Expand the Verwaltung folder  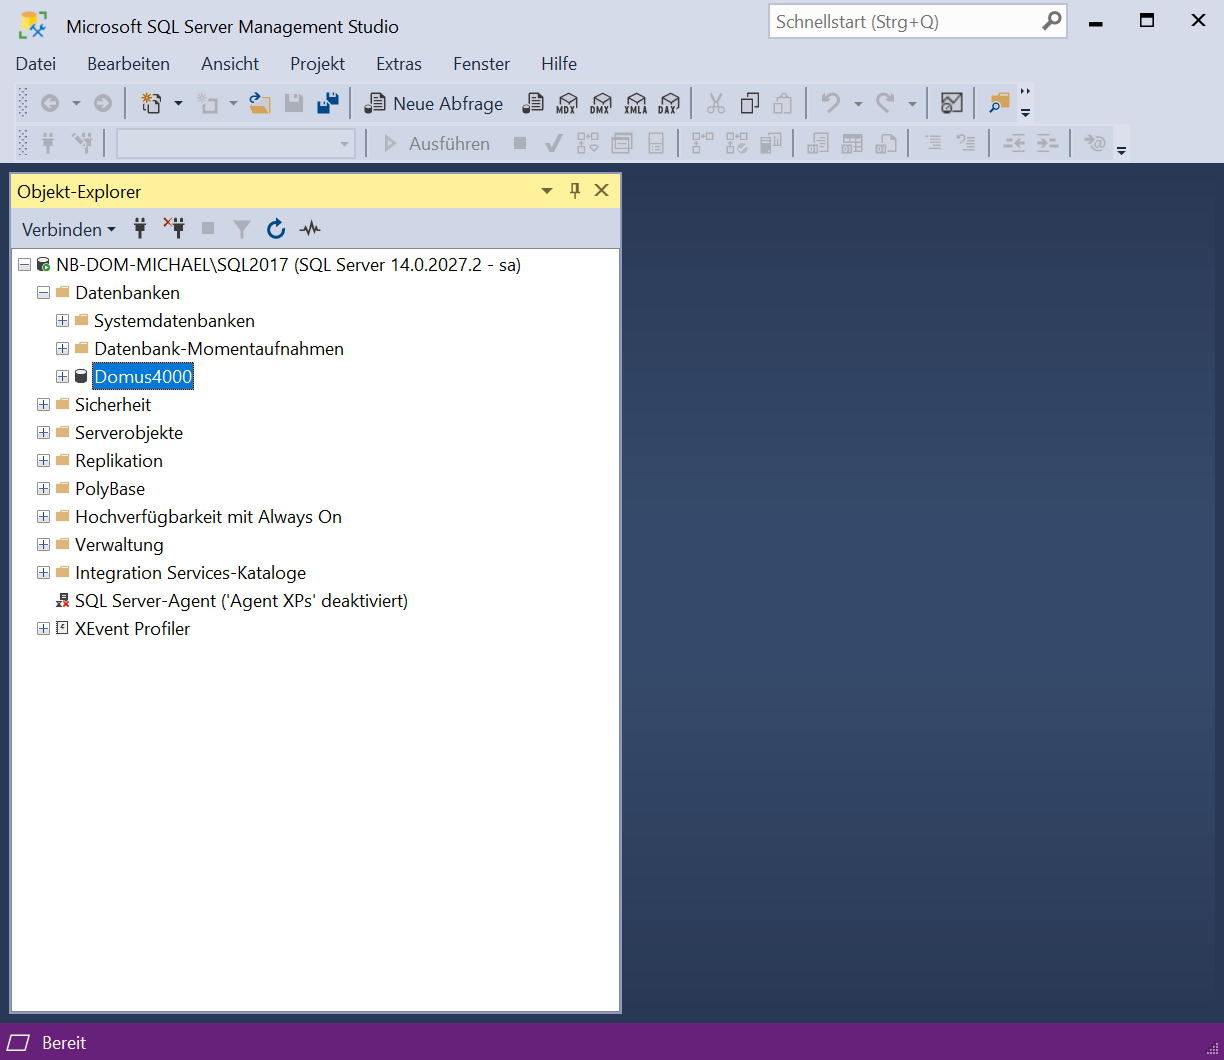[43, 545]
